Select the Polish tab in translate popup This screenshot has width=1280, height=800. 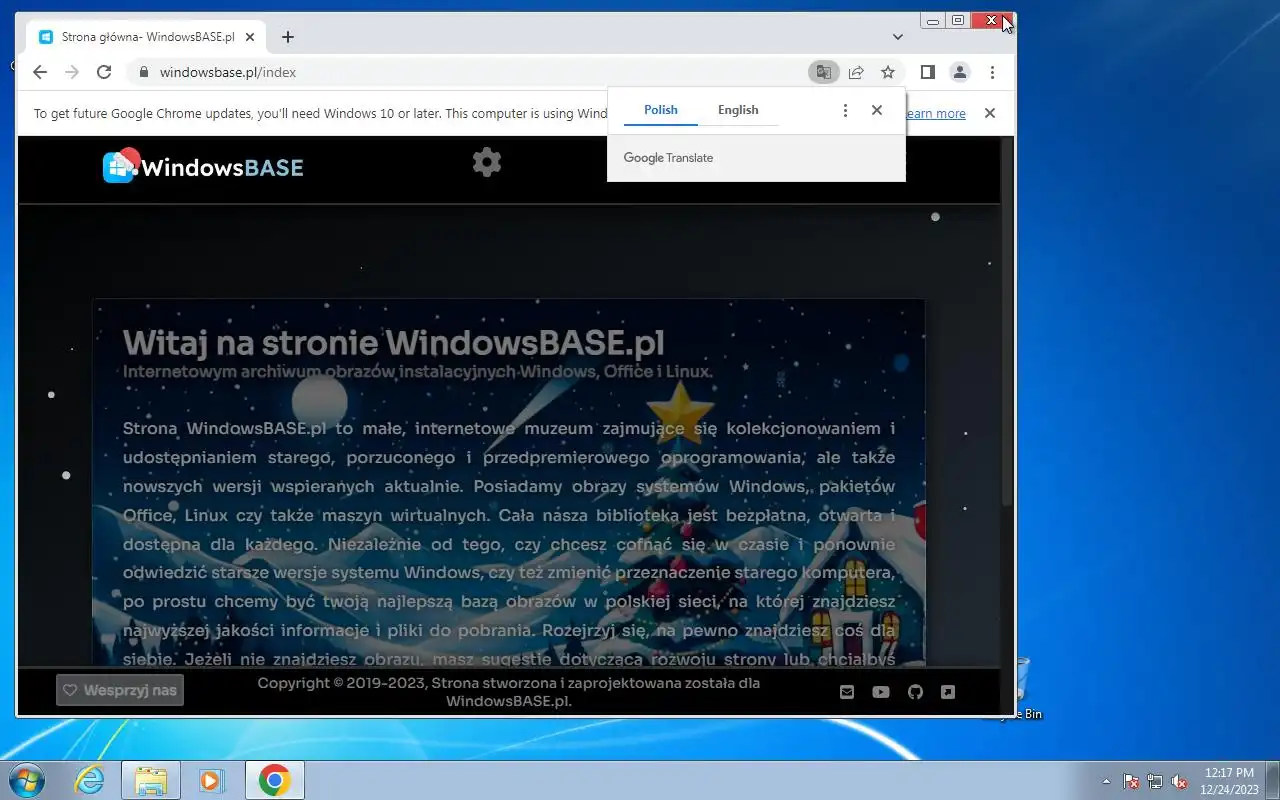(x=661, y=110)
